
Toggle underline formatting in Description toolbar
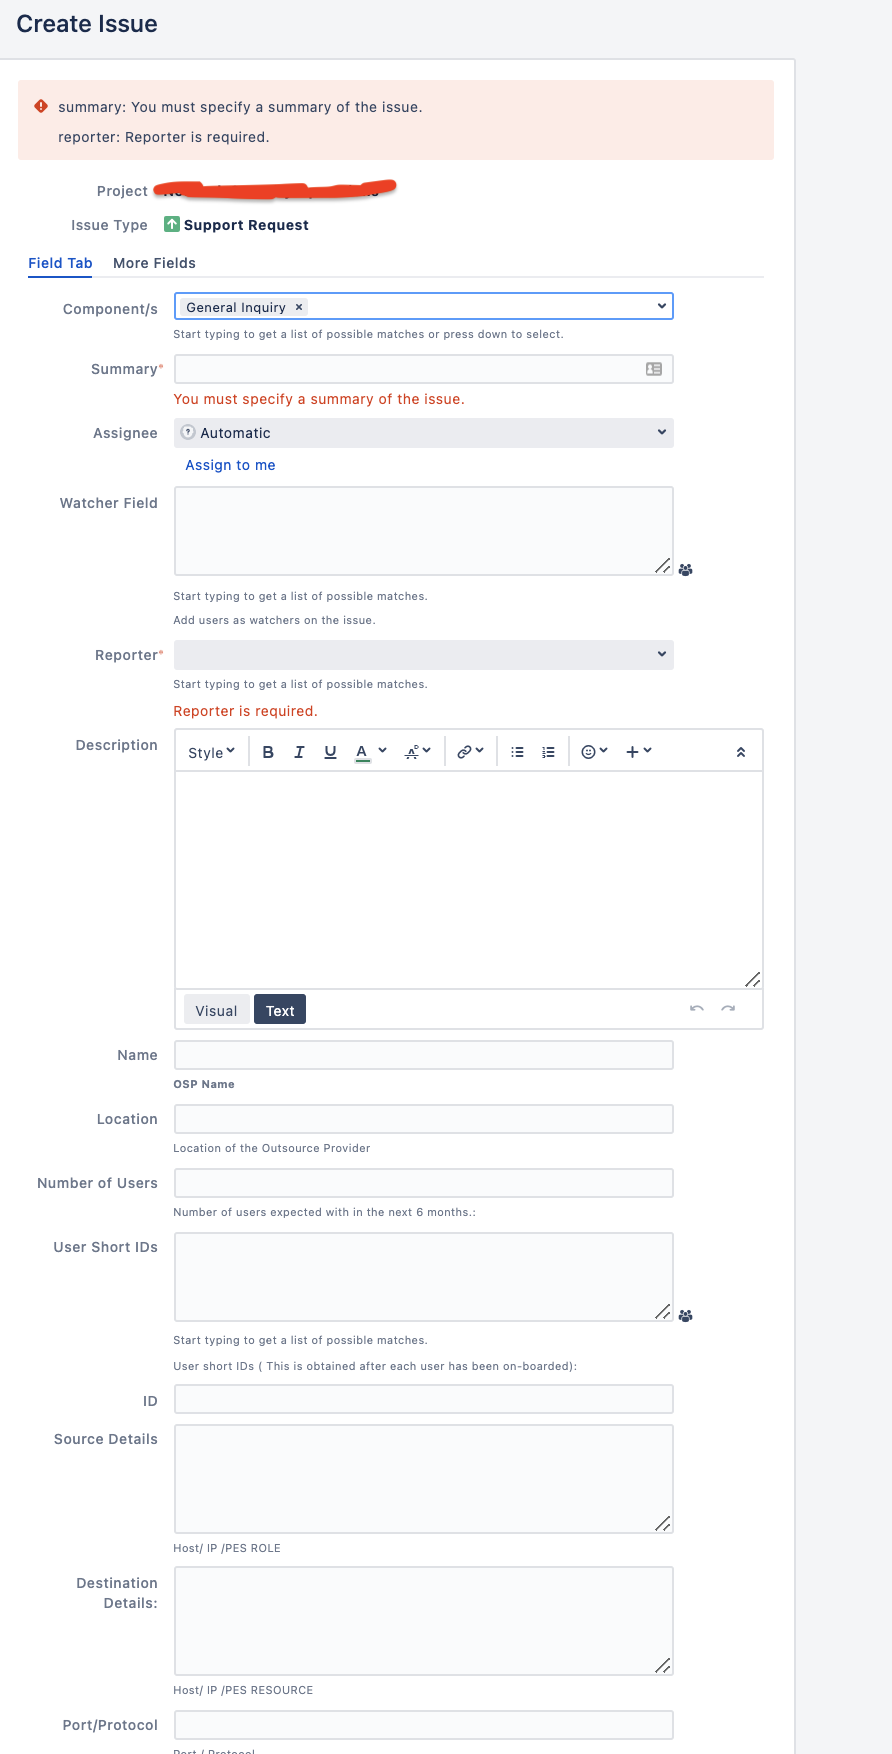[x=330, y=752]
